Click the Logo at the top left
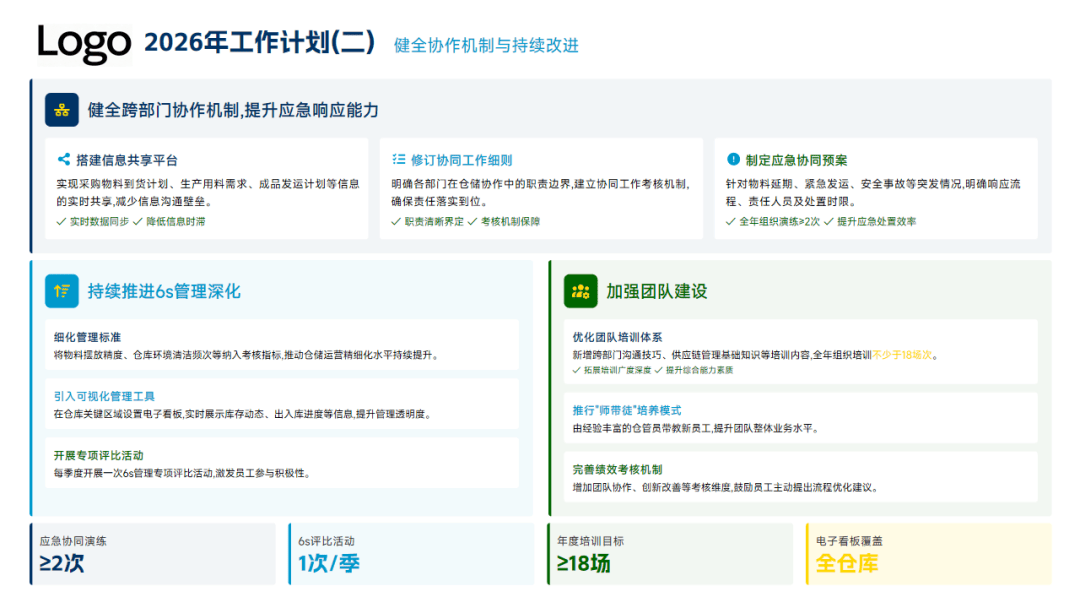Screen dimensions: 1080x608 (x=84, y=43)
